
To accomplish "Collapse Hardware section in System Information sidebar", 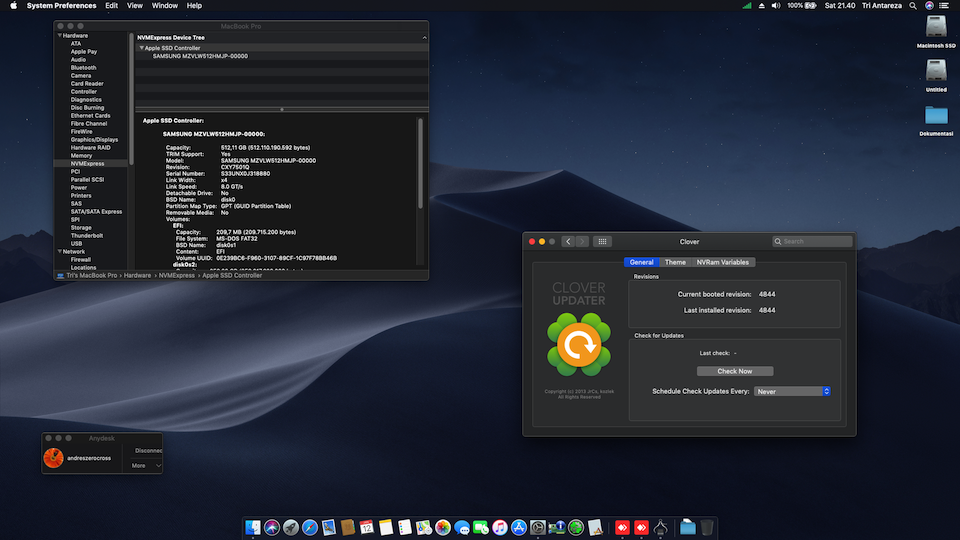I will click(59, 36).
